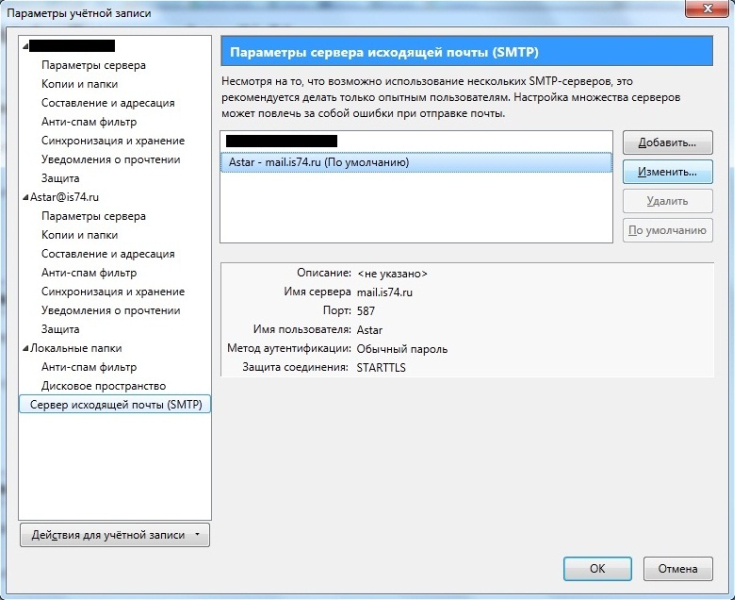Collapse the Astar@is74.ru account tree
The image size is (735, 600).
coord(25,198)
